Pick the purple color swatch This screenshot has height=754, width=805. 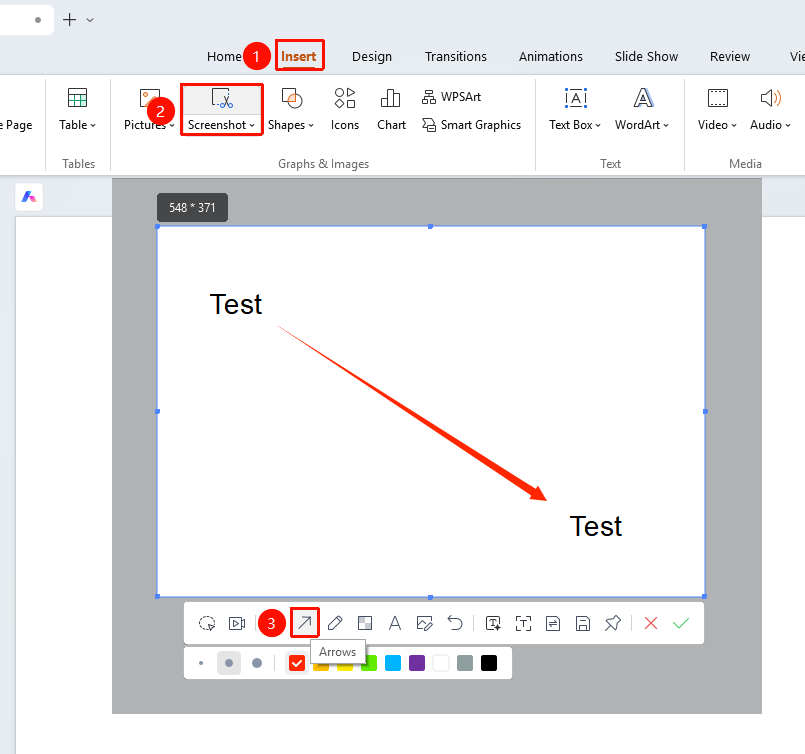point(417,663)
